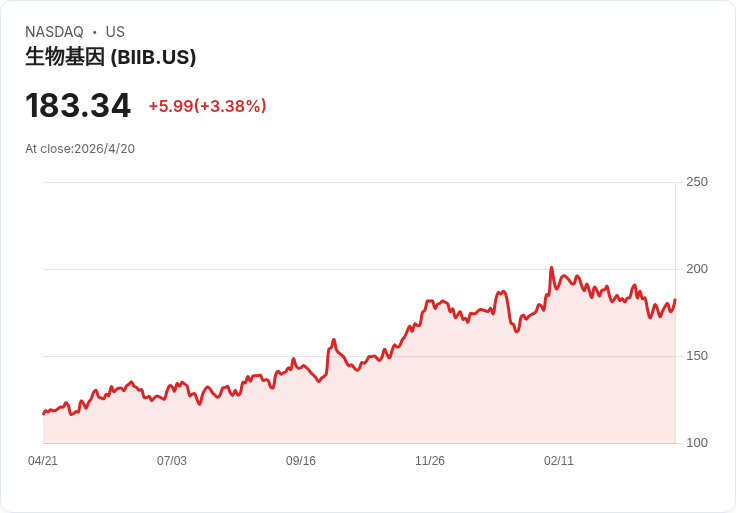Click the leftmost start of the price line

(x=44, y=413)
